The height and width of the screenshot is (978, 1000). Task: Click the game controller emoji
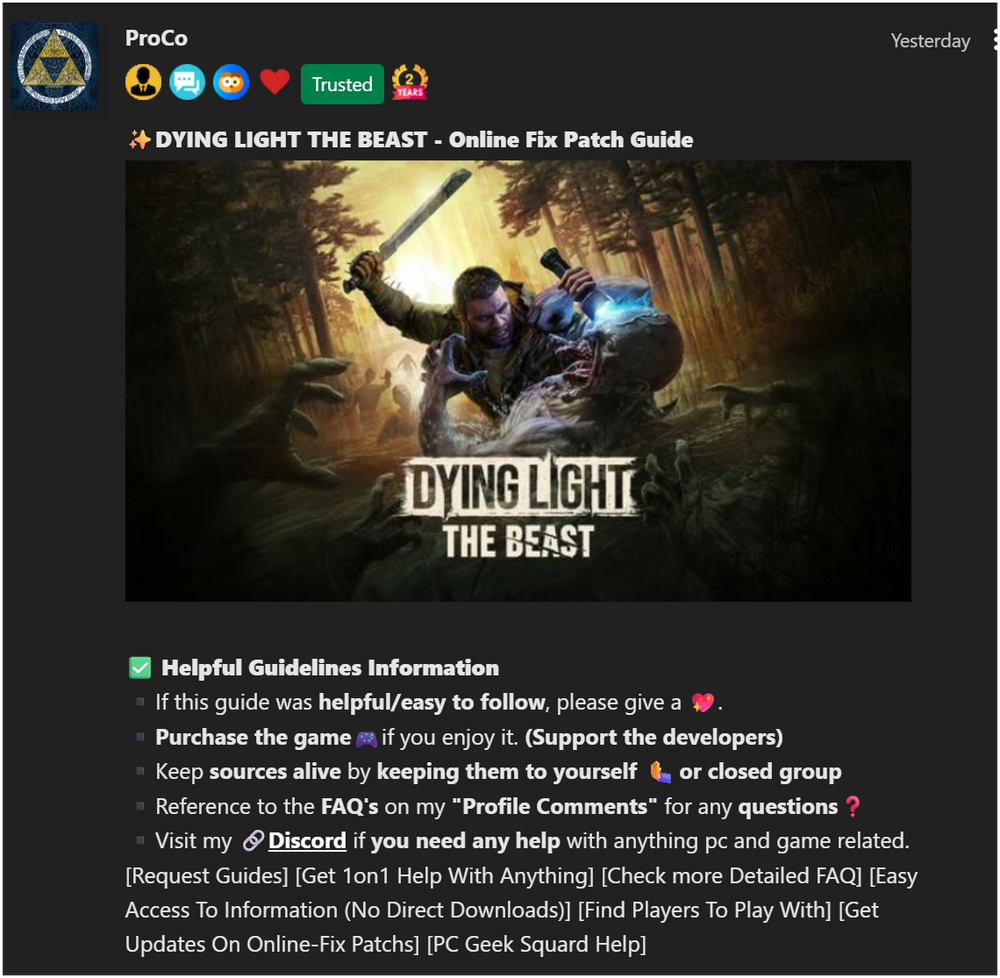[366, 738]
